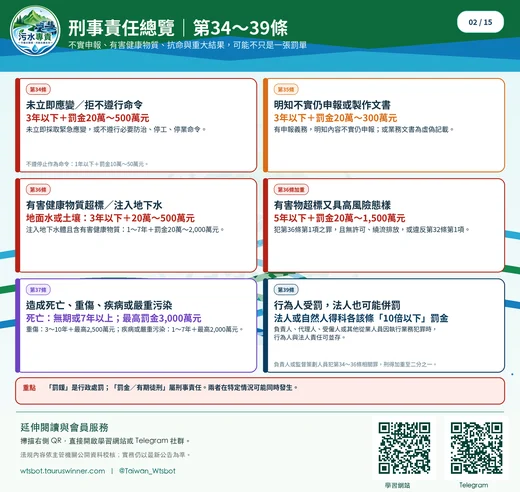This screenshot has height=492, width=520.
Task: Open wtsbot.tauruswinner.com link
Action: point(63,471)
